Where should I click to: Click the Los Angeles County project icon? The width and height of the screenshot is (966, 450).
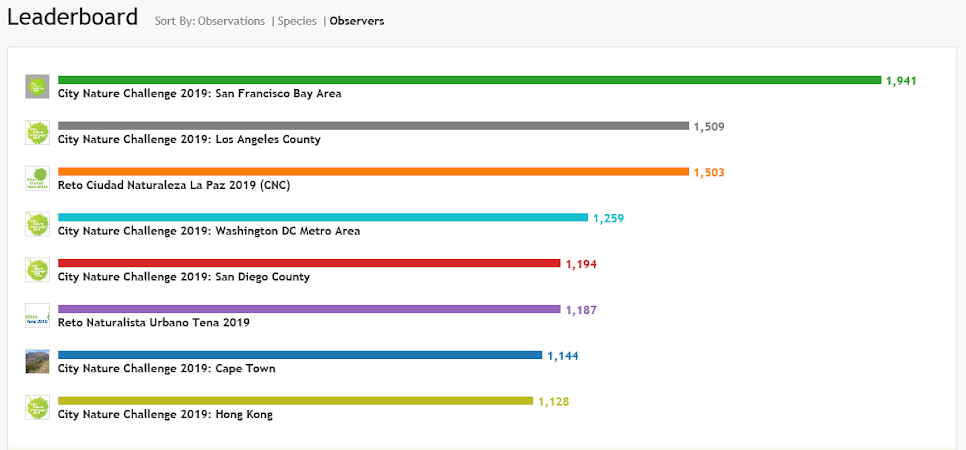click(x=37, y=133)
